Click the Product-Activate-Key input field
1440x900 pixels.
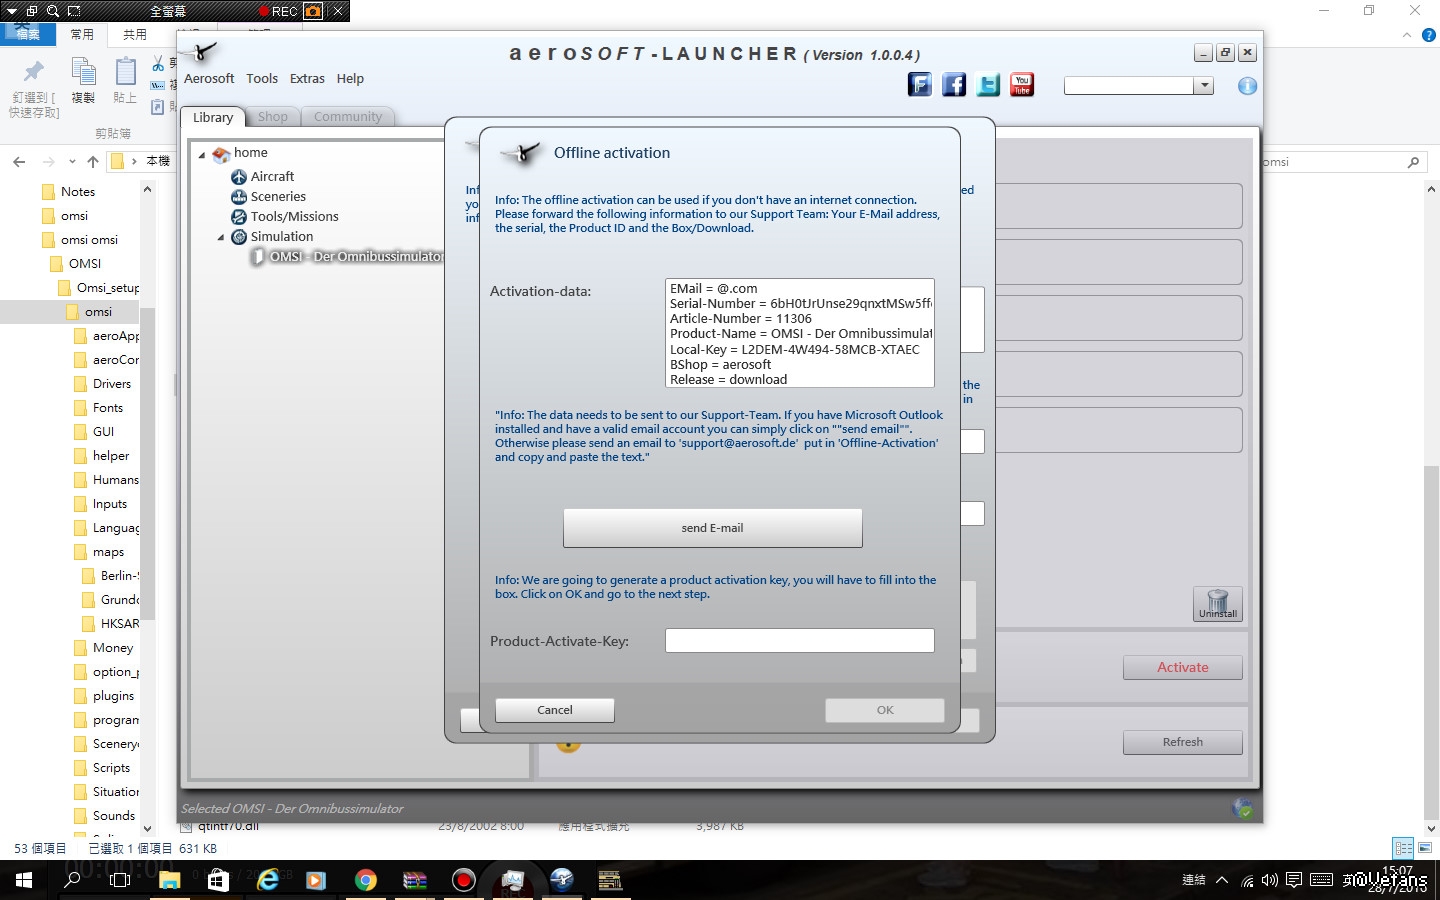click(800, 641)
